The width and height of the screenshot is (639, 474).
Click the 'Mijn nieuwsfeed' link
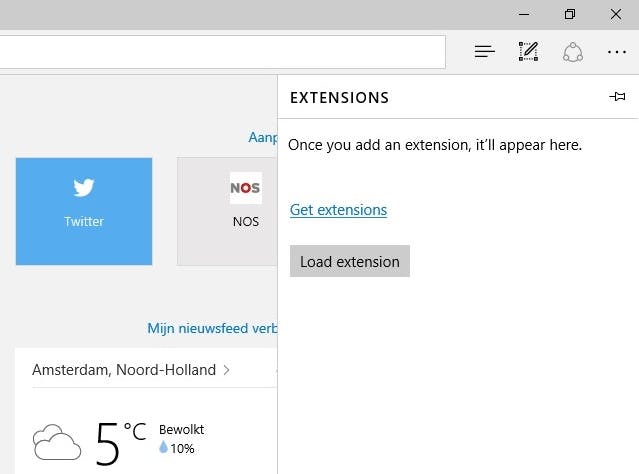(212, 328)
